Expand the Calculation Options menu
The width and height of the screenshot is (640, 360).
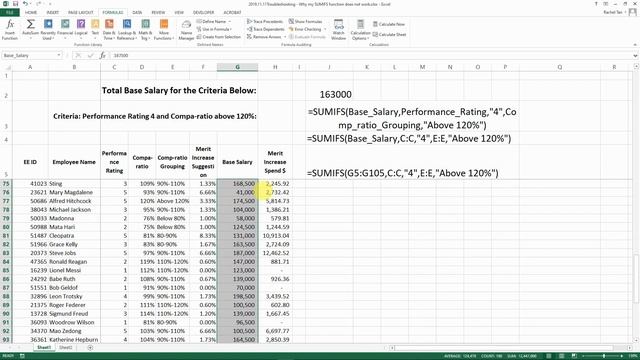point(360,30)
